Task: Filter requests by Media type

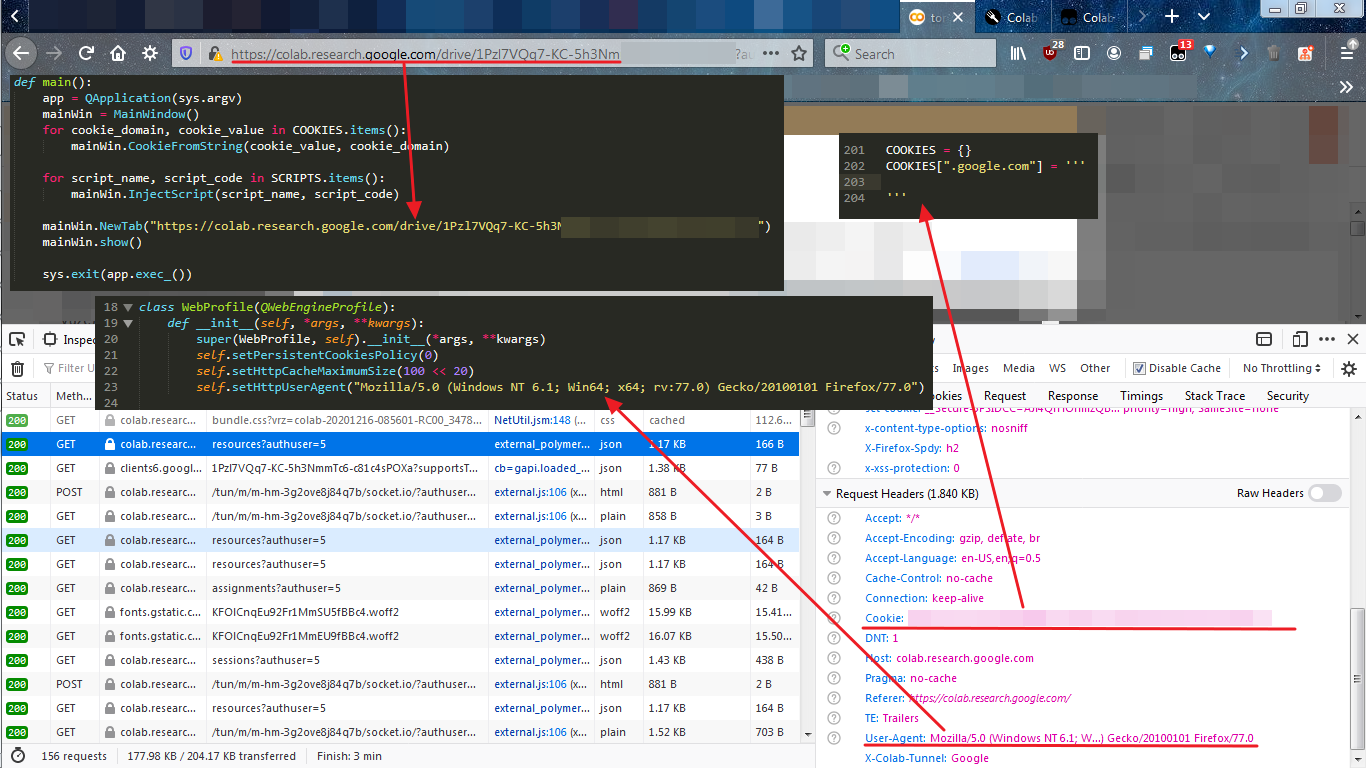Action: 1019,368
